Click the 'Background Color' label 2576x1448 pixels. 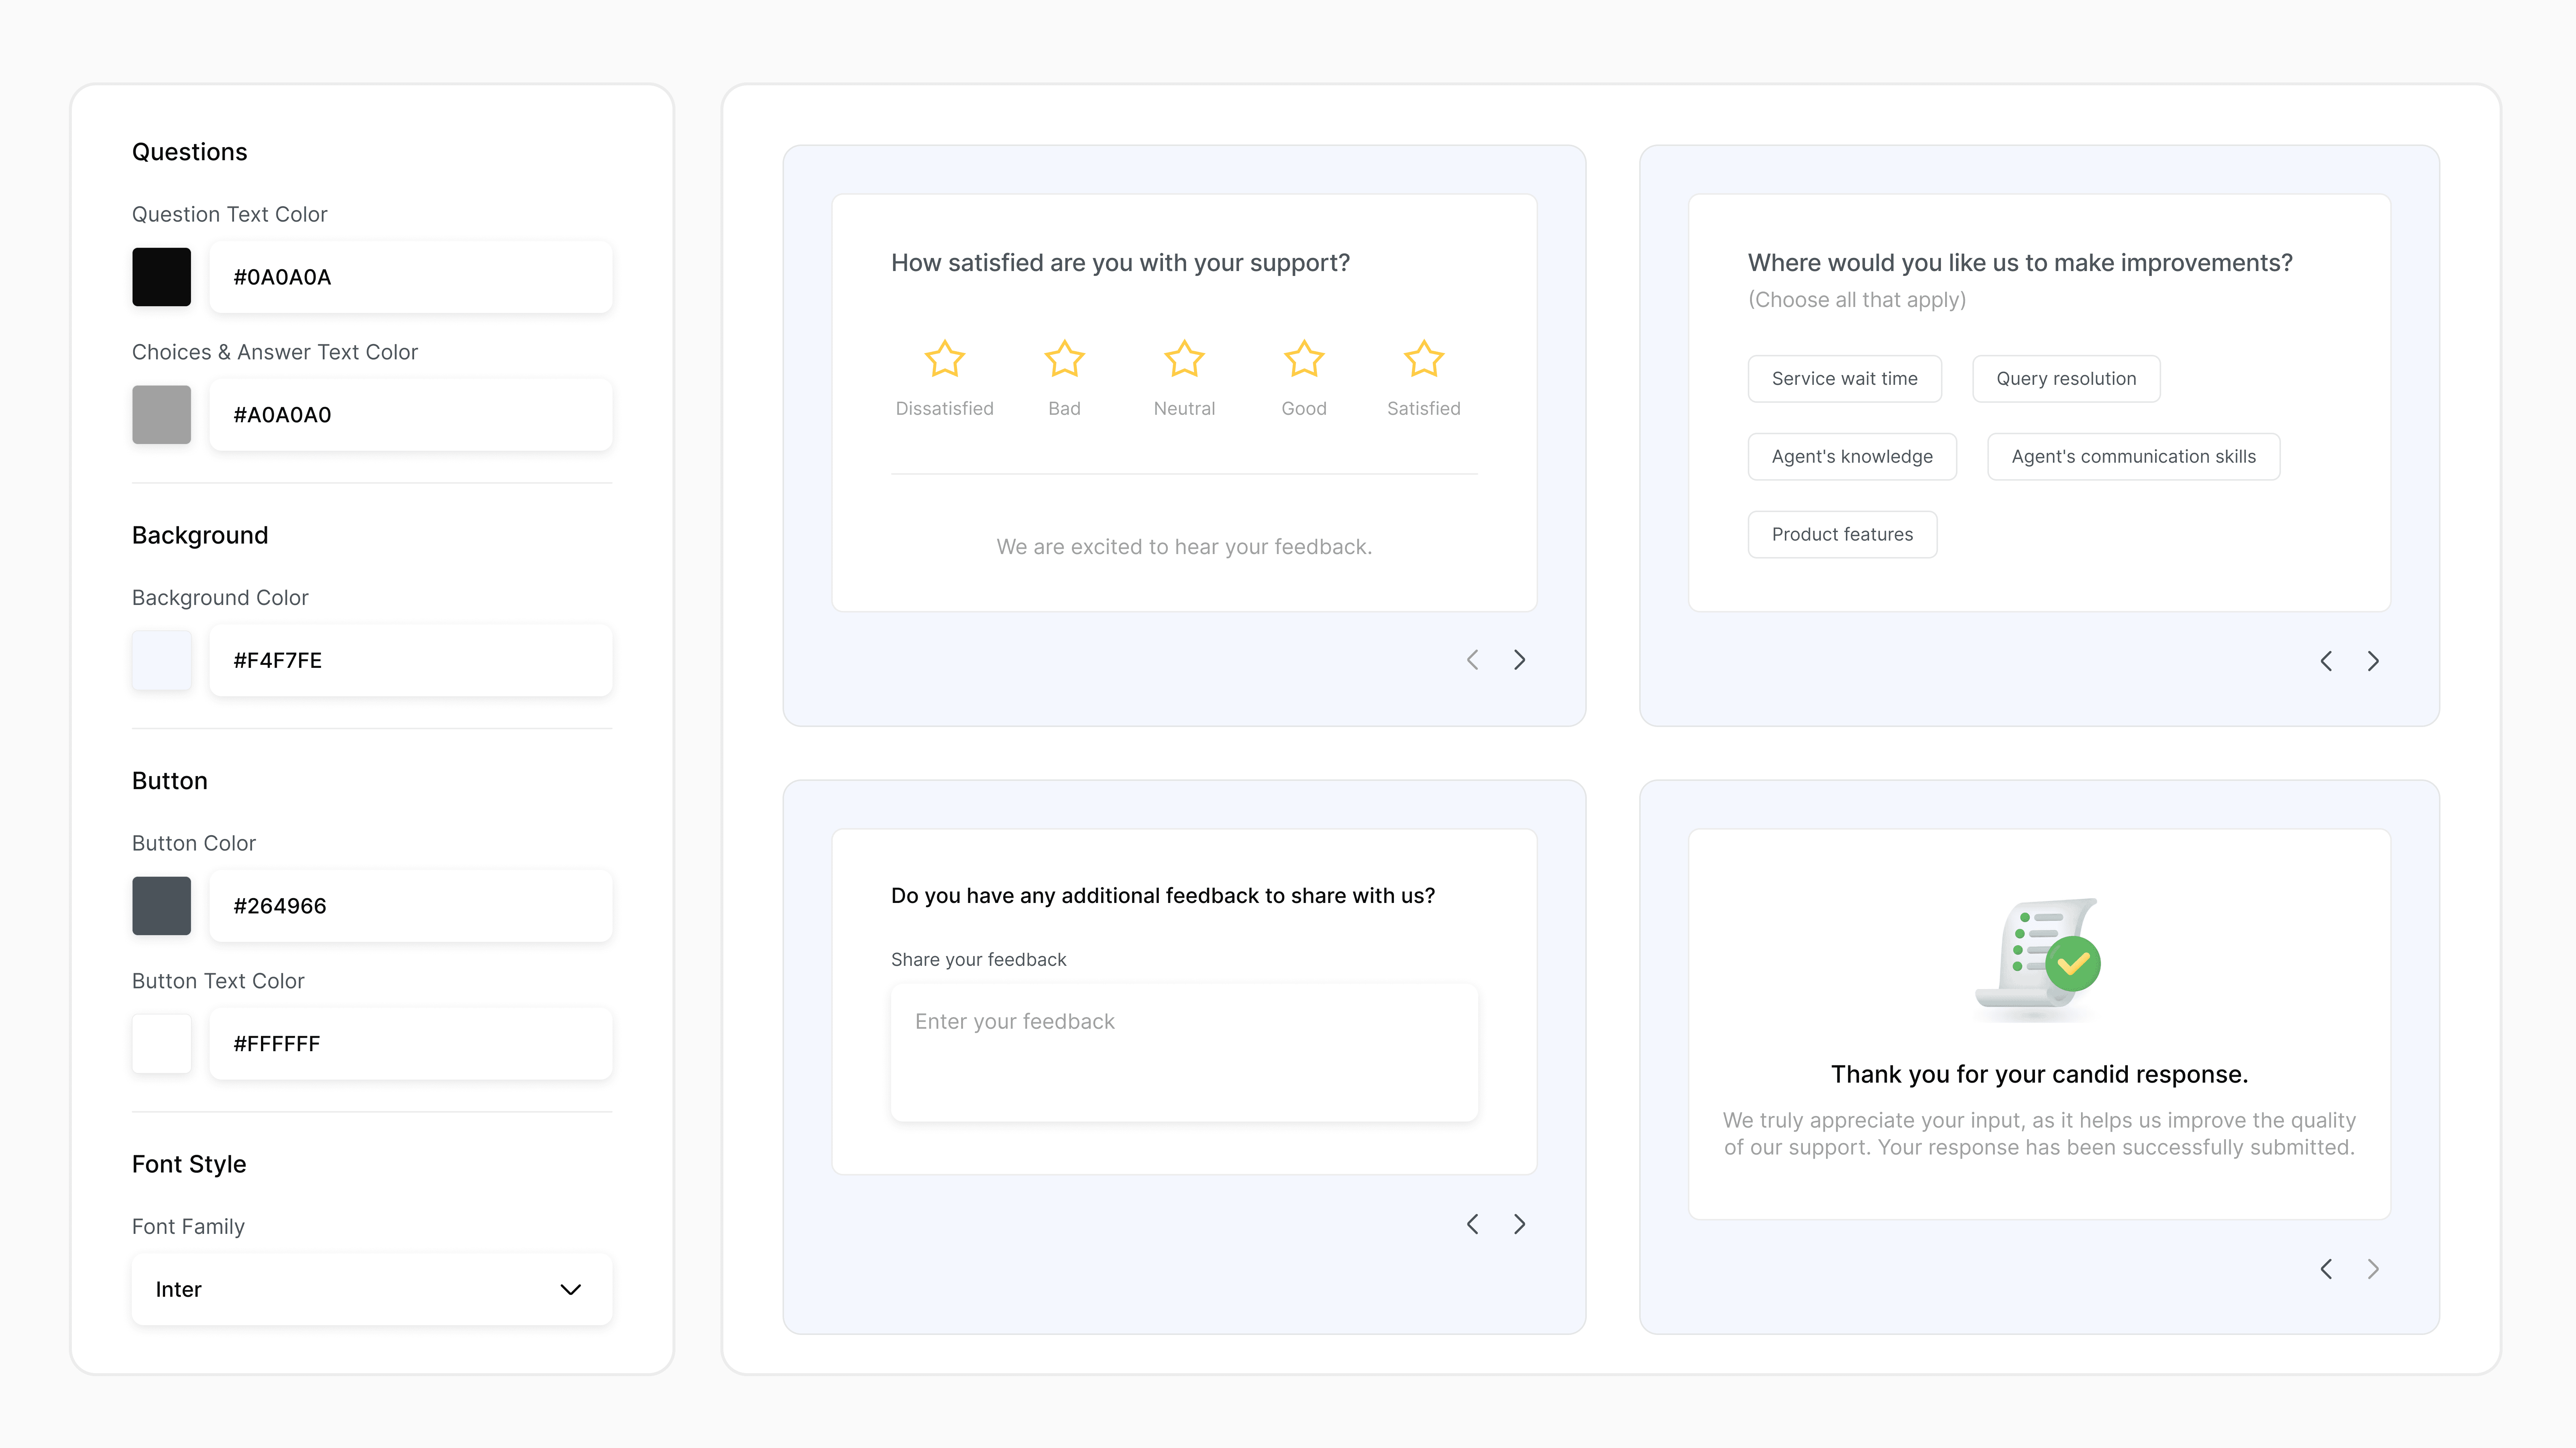[220, 598]
